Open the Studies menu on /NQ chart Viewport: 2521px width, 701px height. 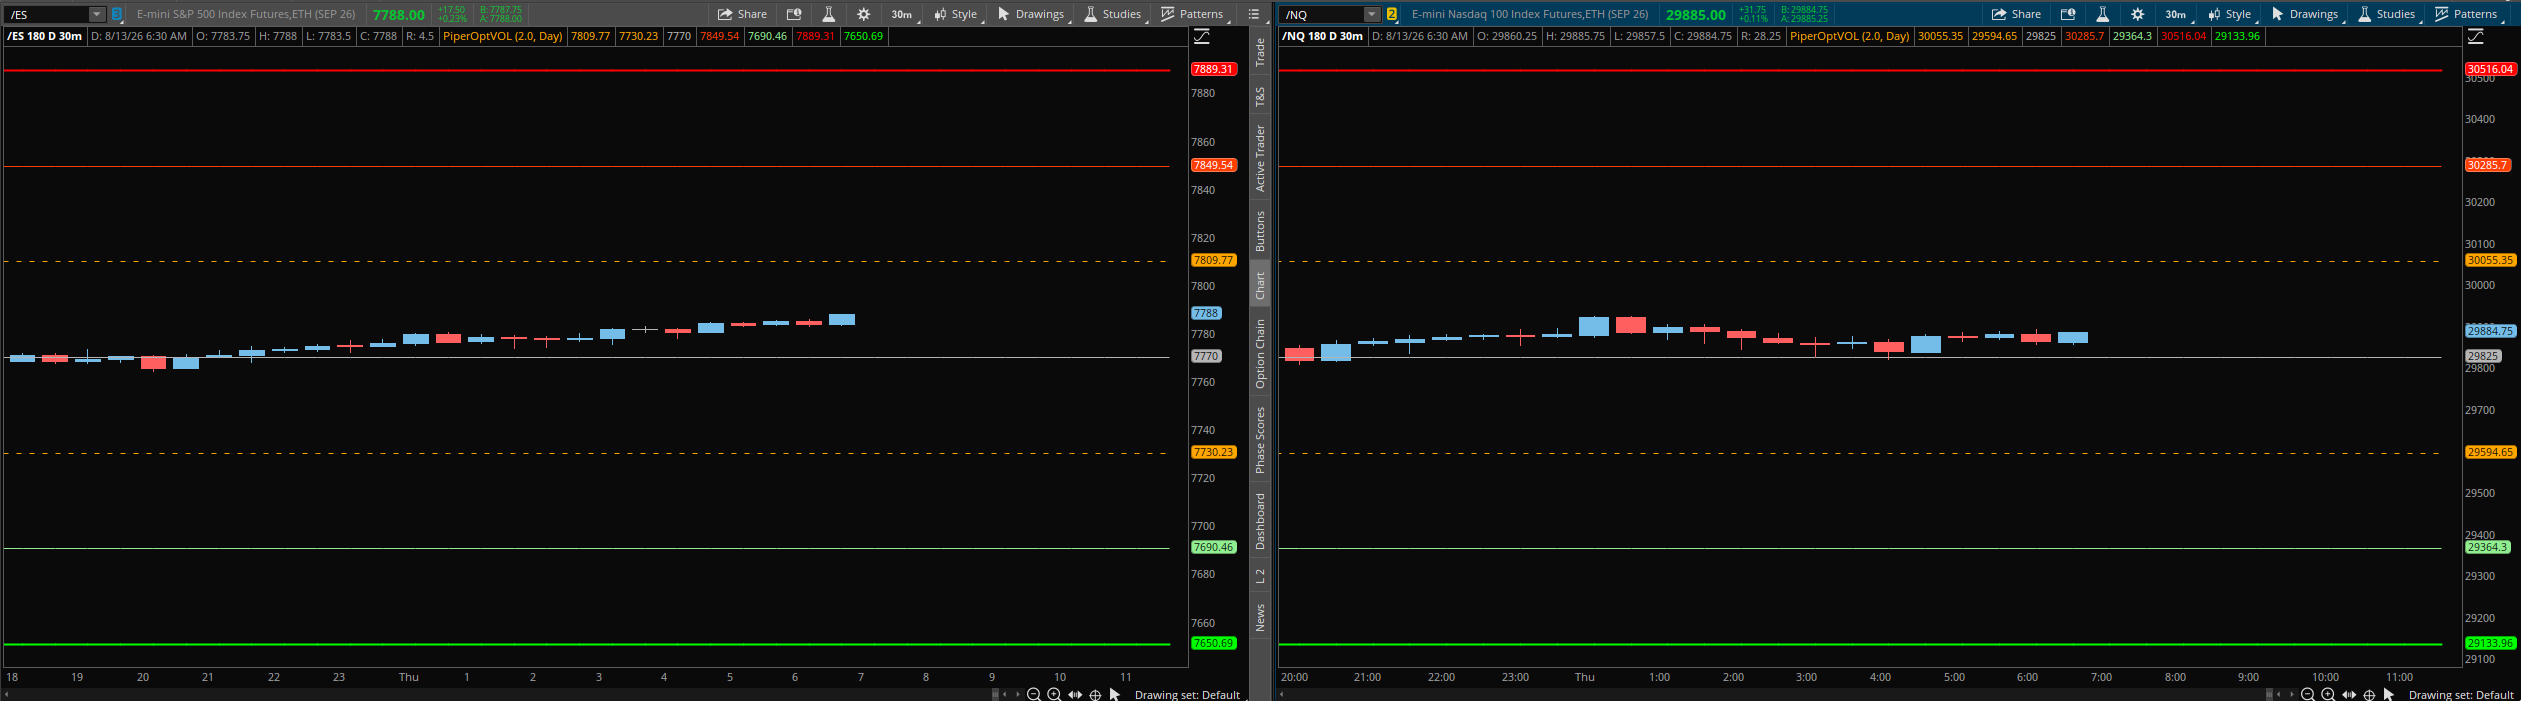pos(2386,15)
